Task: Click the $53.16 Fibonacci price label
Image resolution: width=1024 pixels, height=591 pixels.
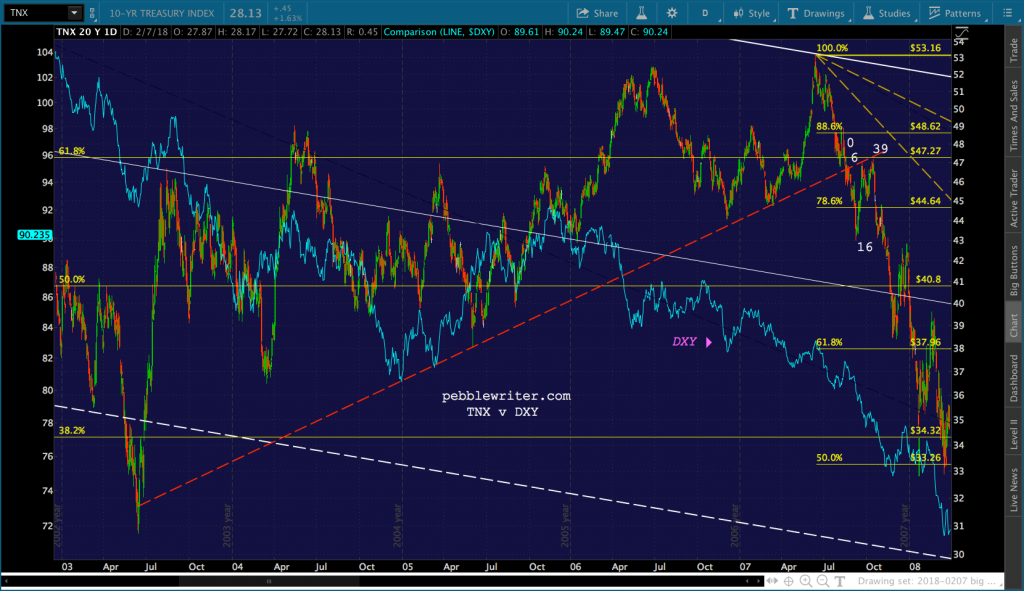Action: (925, 48)
